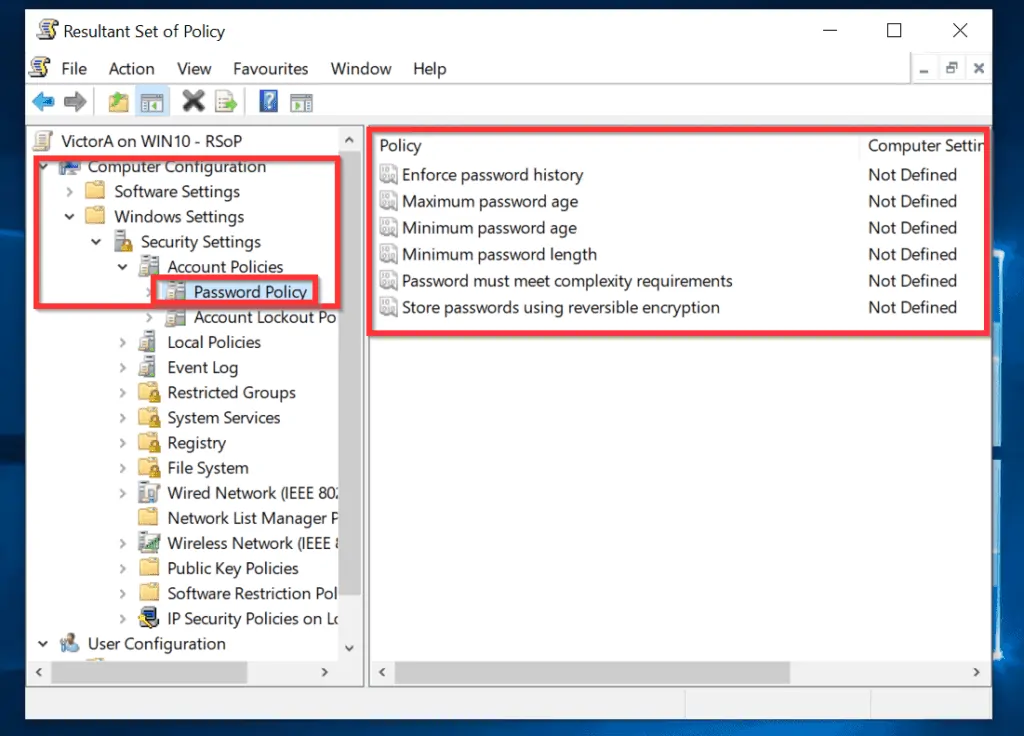Open the File menu

click(74, 69)
